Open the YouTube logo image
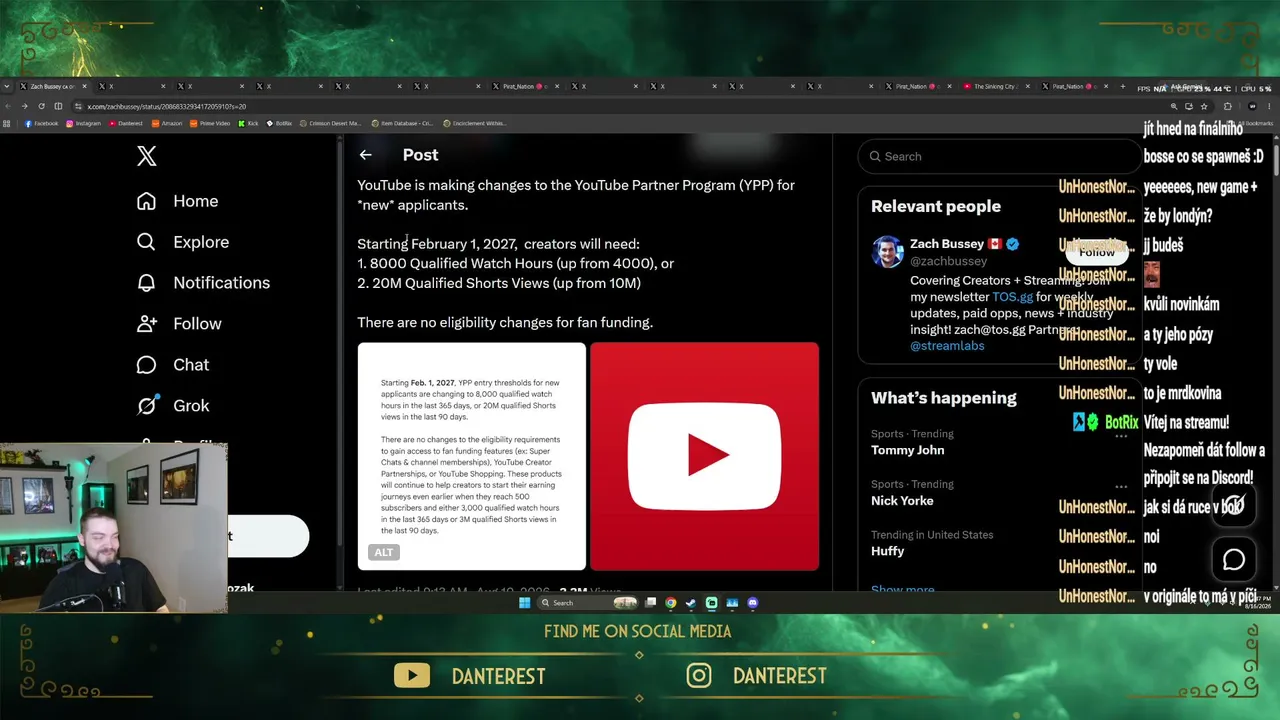 point(704,457)
